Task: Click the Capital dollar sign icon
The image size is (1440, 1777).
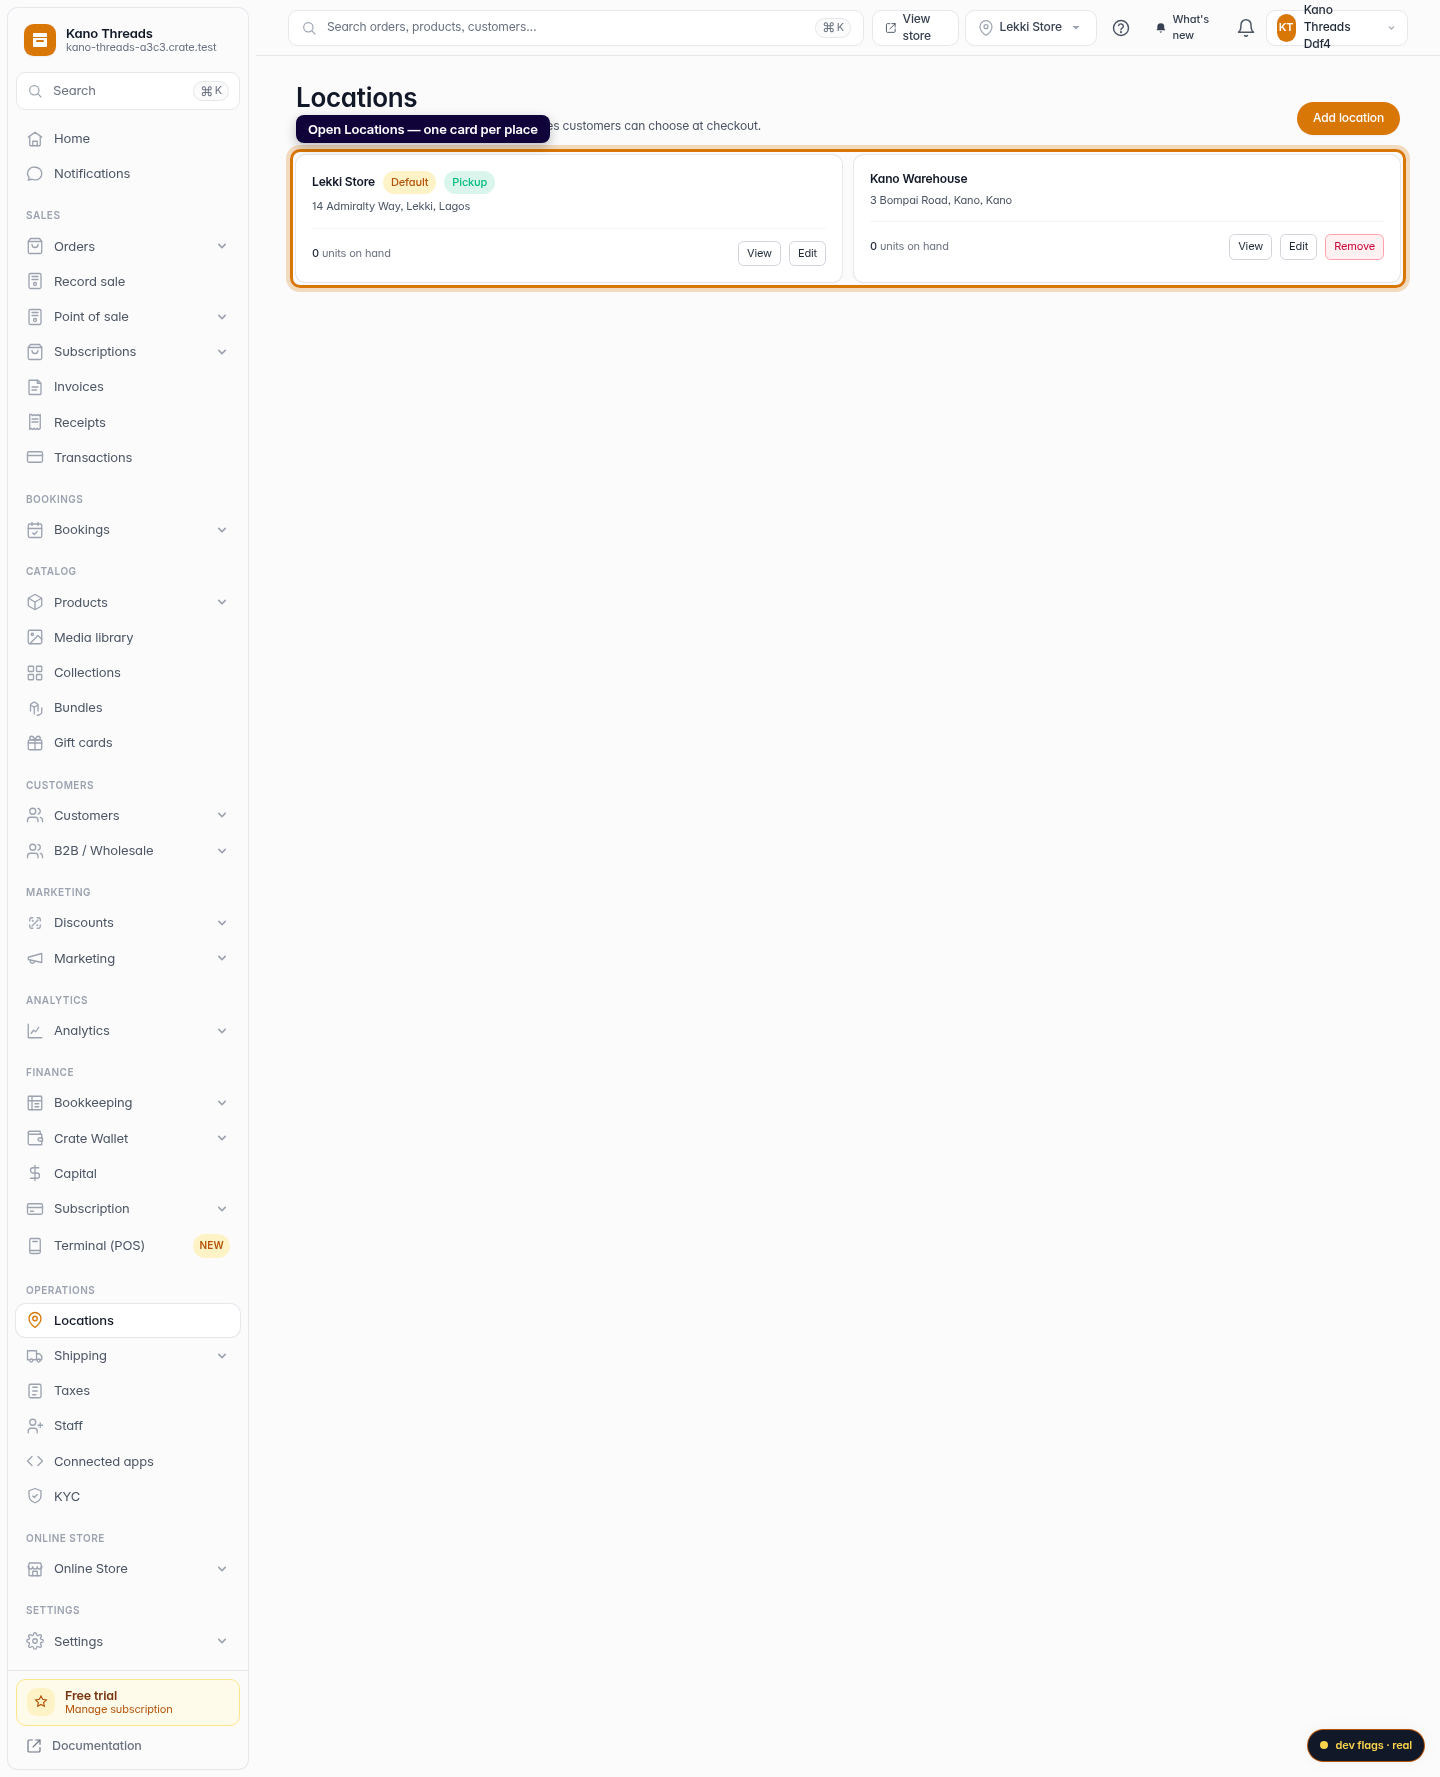Action: coord(35,1174)
